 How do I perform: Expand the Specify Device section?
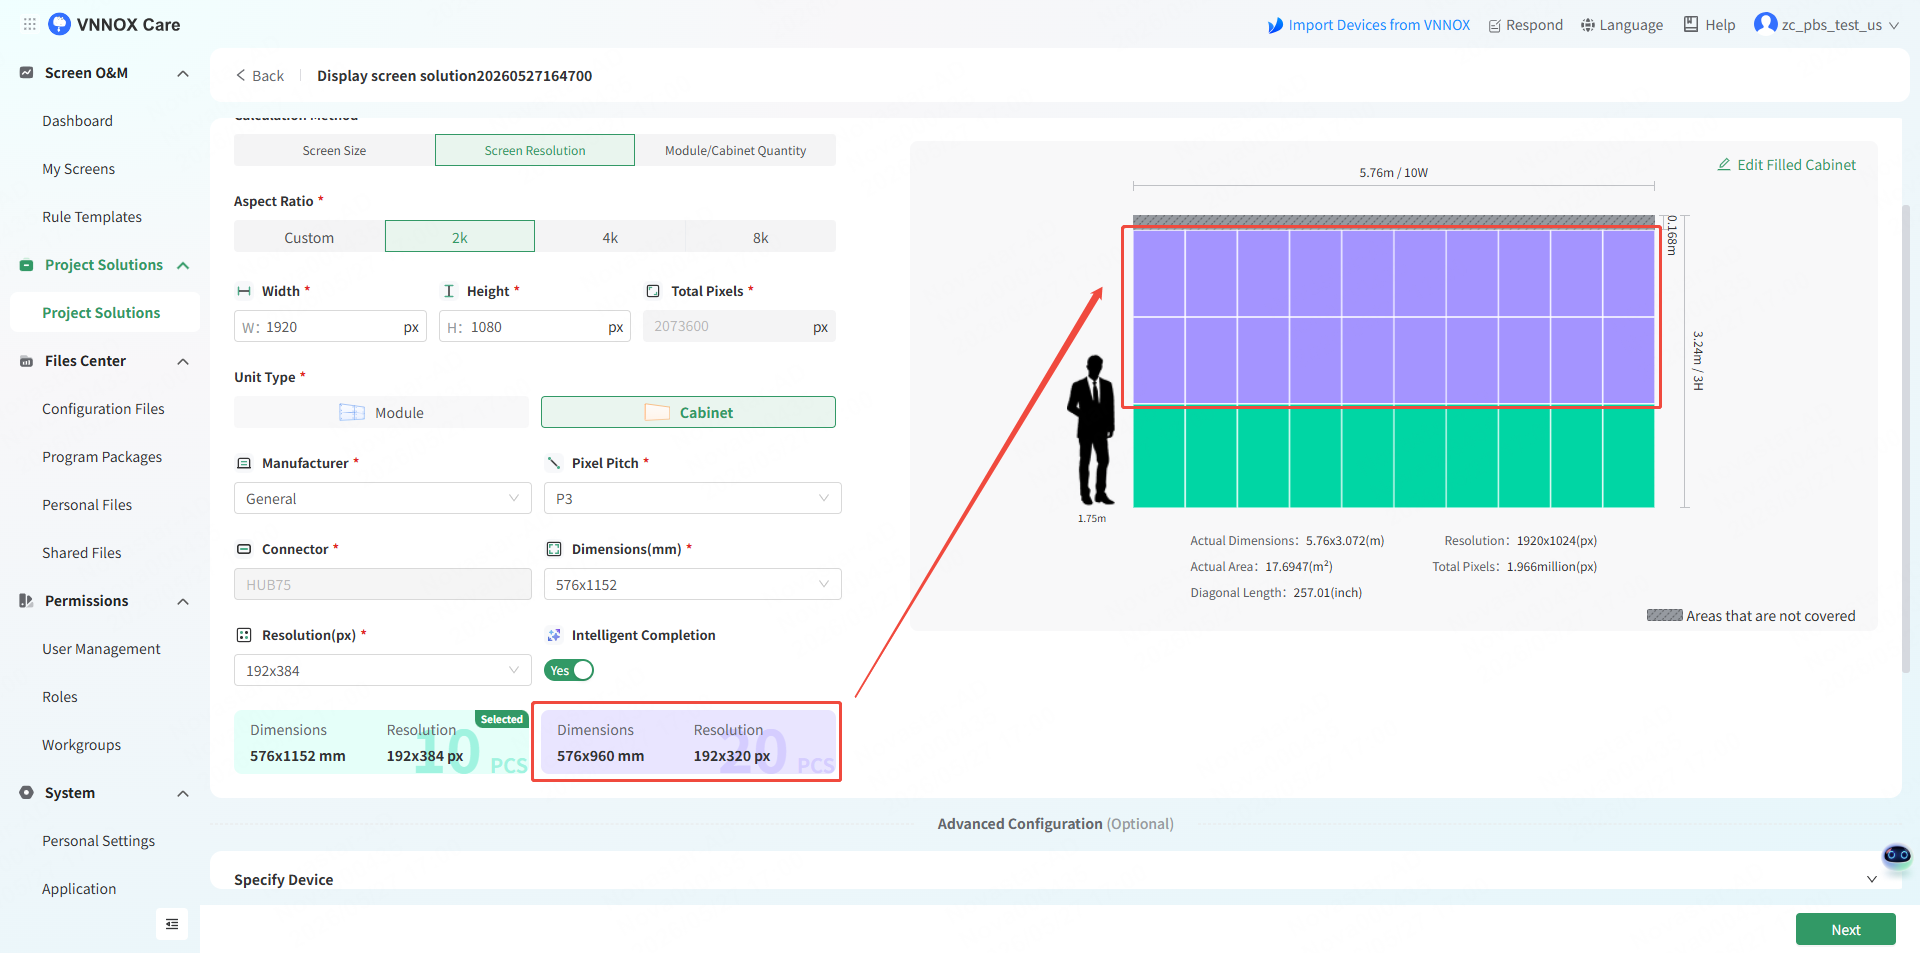click(1871, 879)
